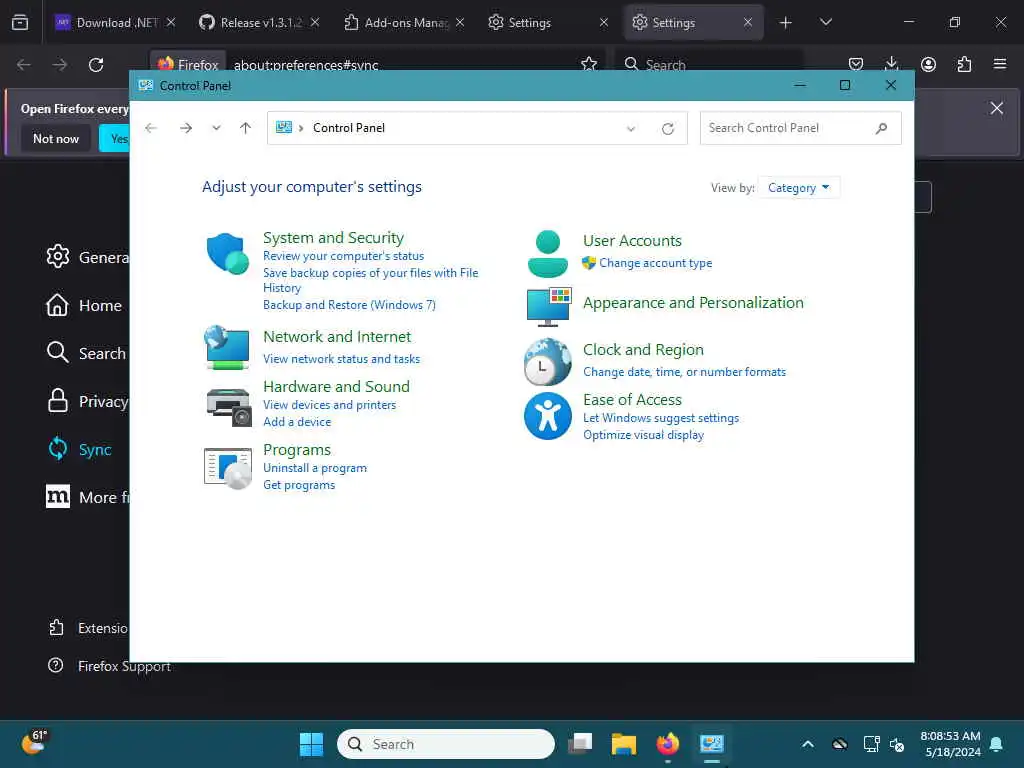Expand the View by Category dropdown
This screenshot has width=1024, height=768.
[799, 188]
